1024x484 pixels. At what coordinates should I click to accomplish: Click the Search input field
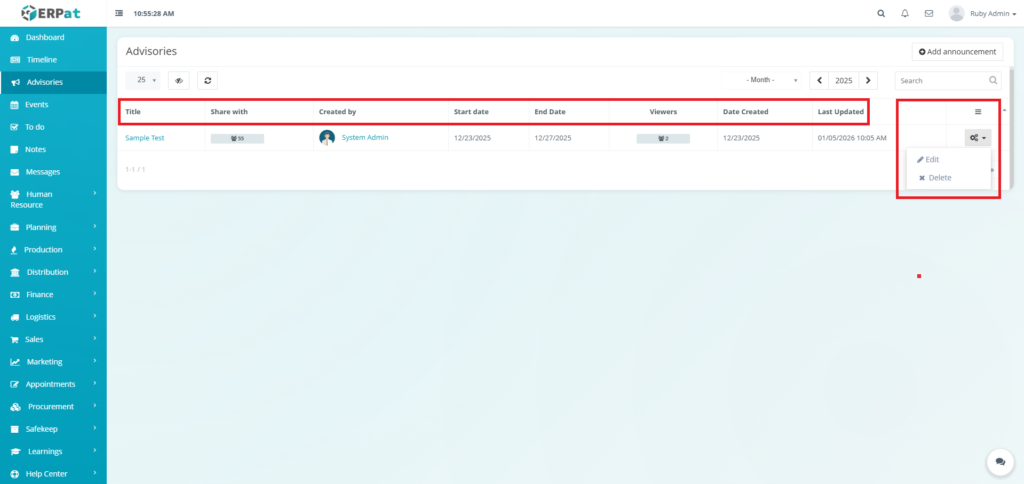[x=940, y=80]
